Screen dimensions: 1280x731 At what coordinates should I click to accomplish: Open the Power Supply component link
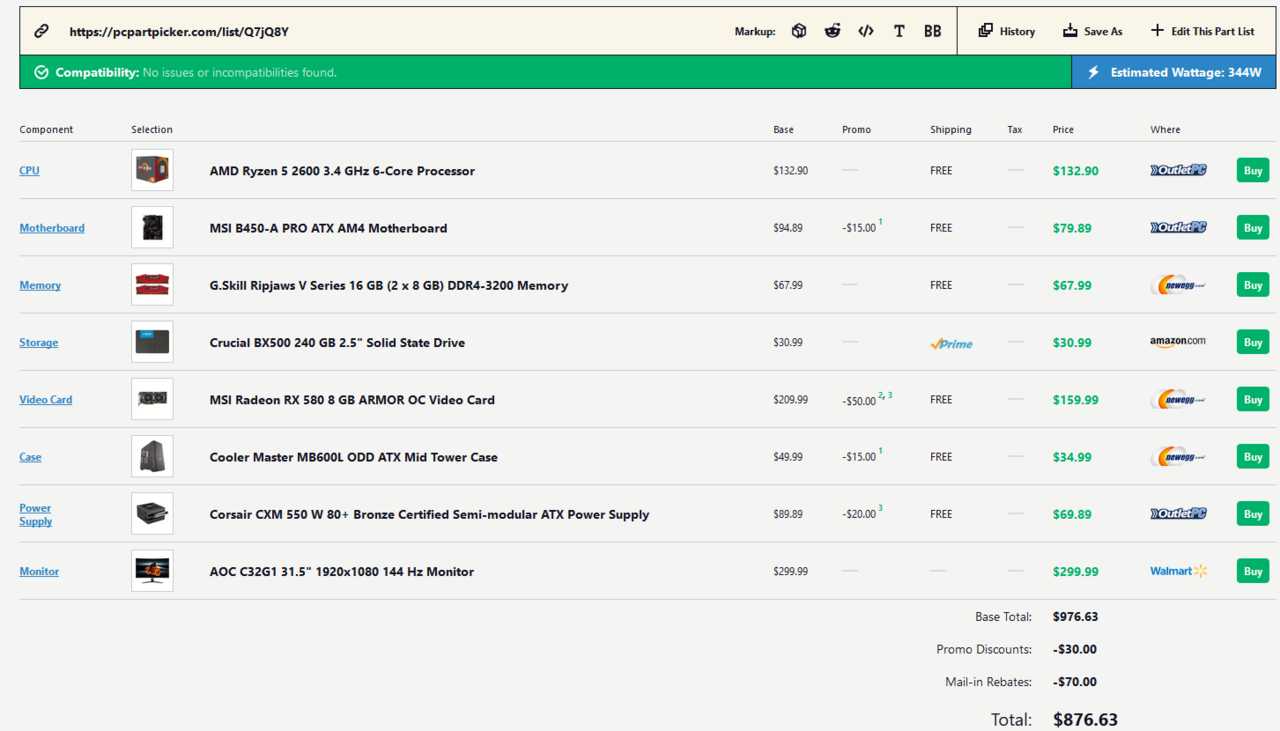pyautogui.click(x=35, y=514)
